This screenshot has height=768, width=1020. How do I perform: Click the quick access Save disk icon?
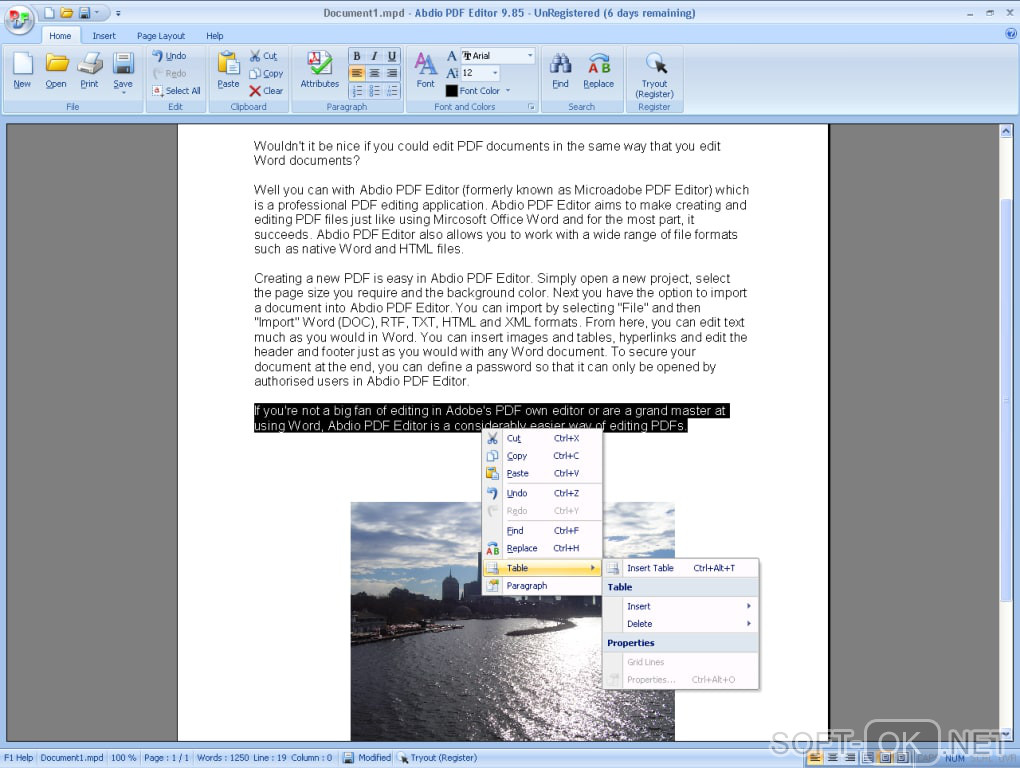(x=85, y=12)
